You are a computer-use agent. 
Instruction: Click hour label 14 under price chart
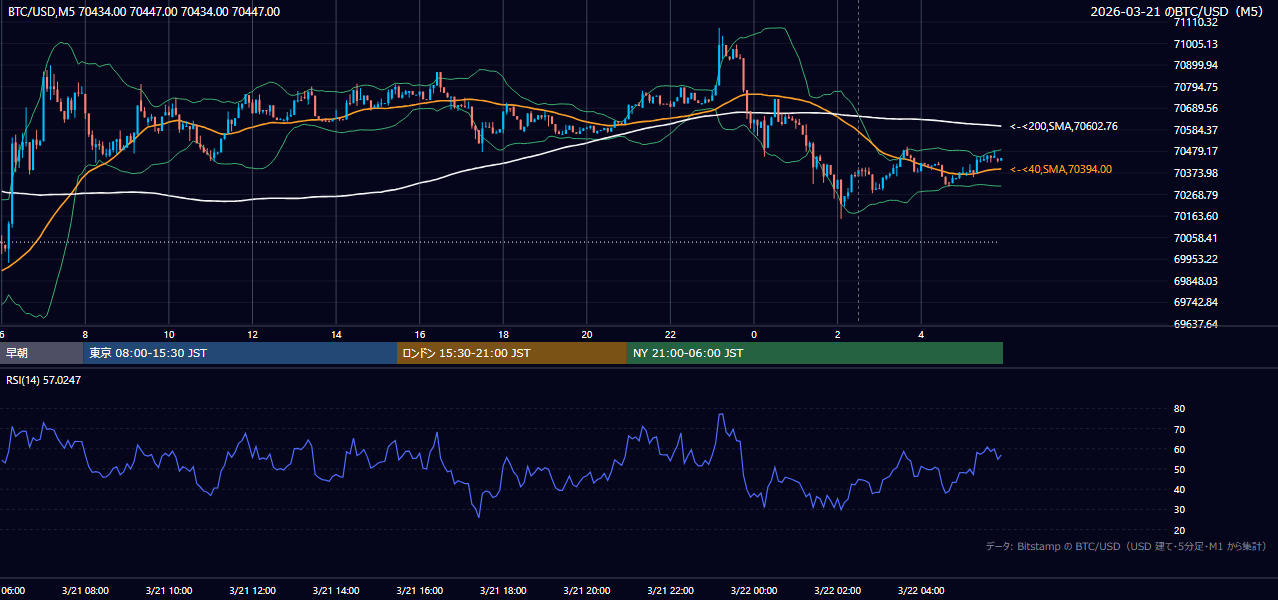[336, 334]
